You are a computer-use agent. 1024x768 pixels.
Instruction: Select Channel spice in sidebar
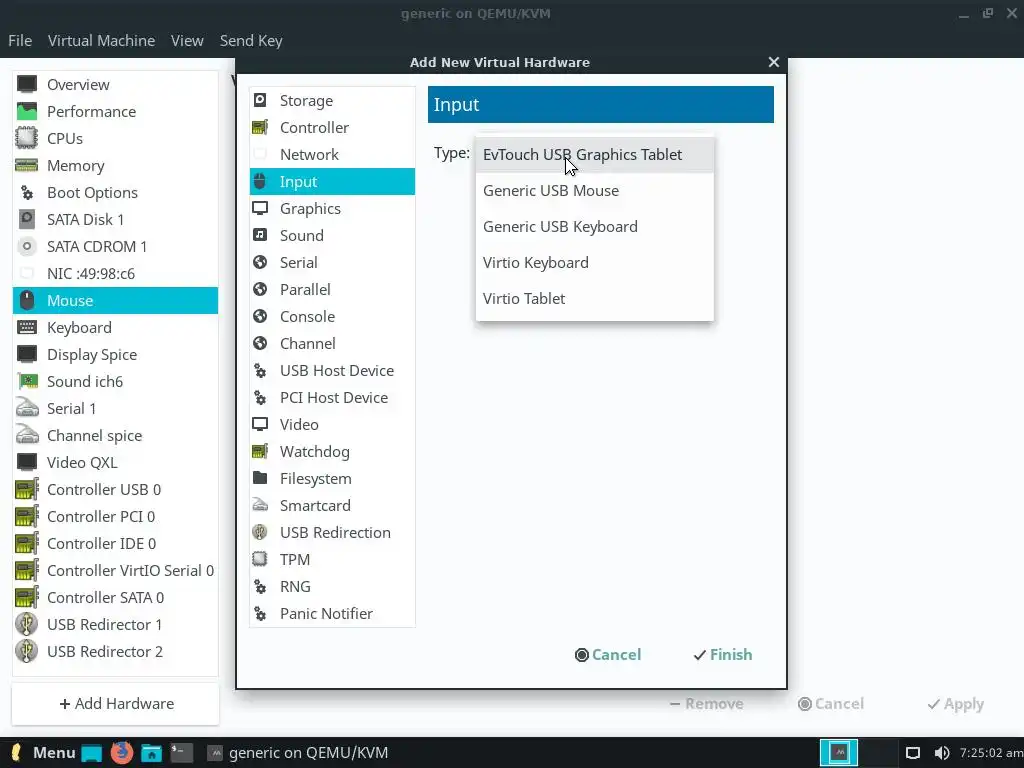[116, 436]
